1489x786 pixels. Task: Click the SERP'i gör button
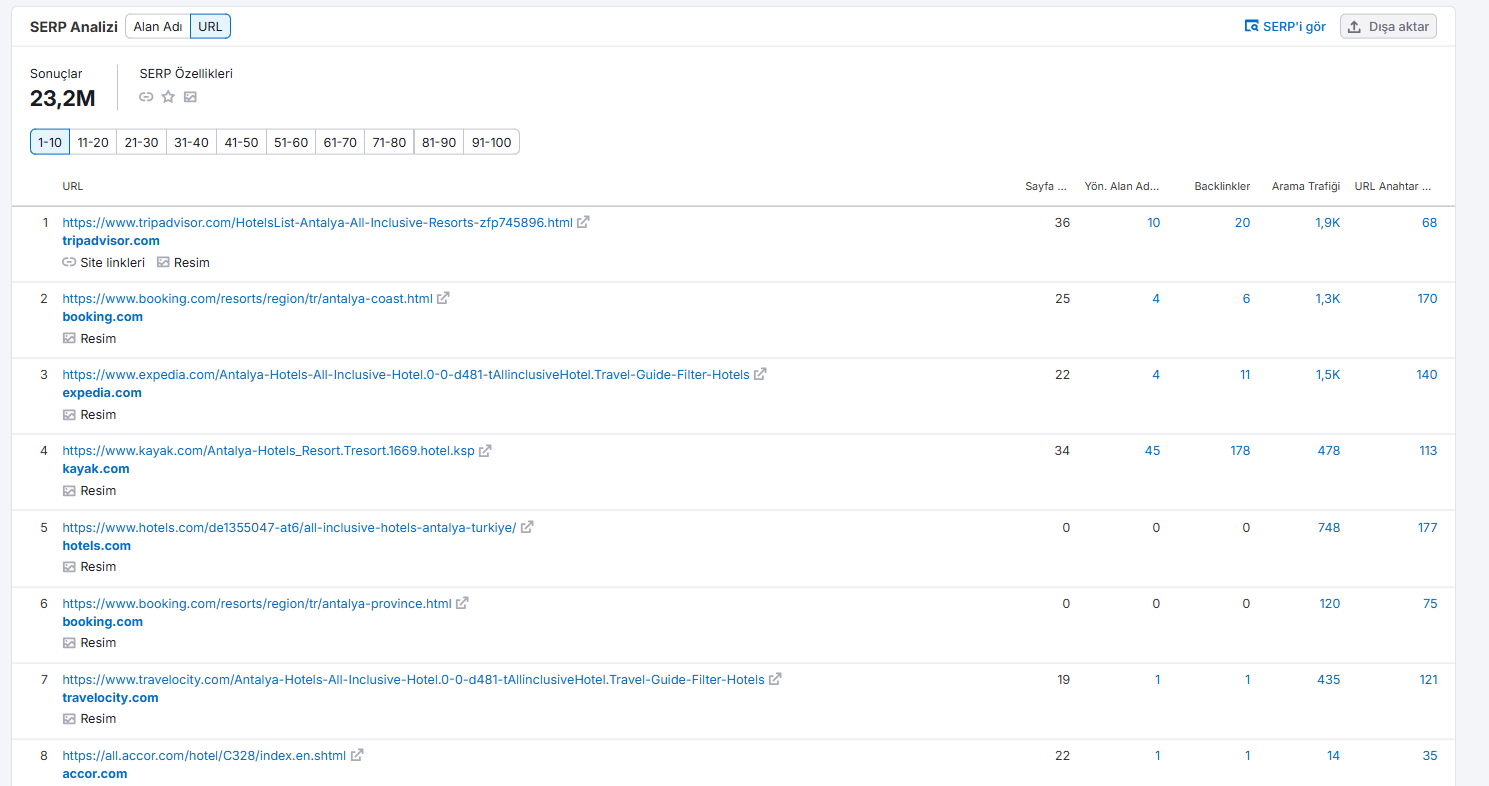point(1285,27)
